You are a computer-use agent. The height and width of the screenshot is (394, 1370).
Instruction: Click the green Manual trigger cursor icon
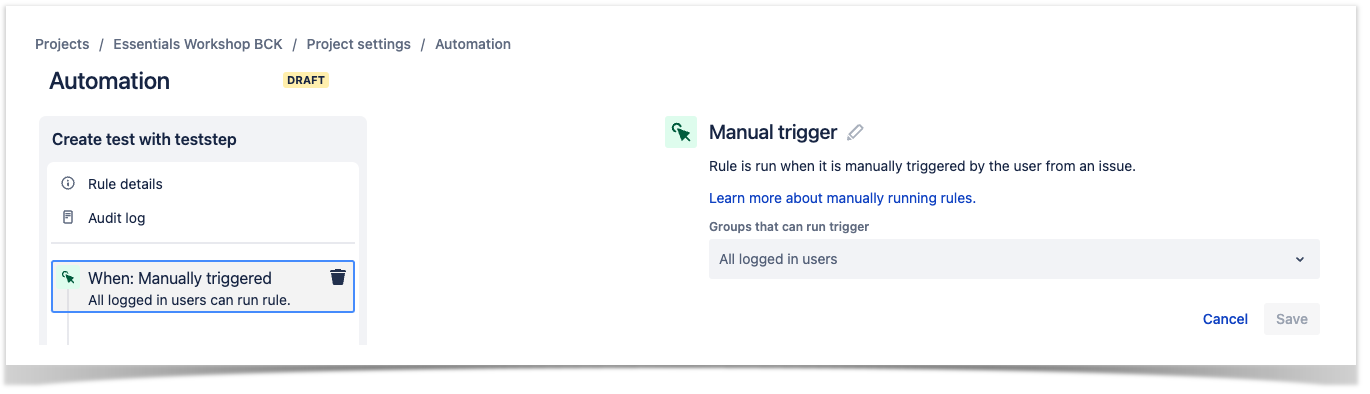(x=681, y=132)
